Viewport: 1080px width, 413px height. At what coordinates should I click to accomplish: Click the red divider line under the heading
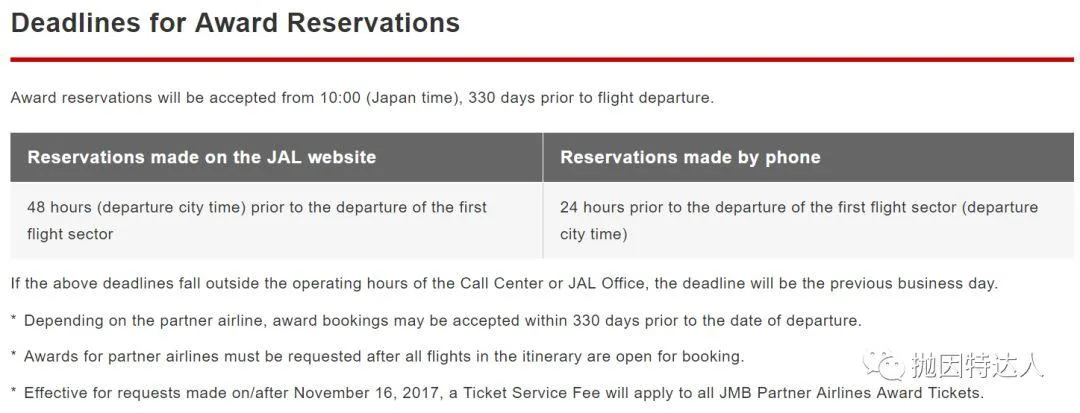click(542, 60)
